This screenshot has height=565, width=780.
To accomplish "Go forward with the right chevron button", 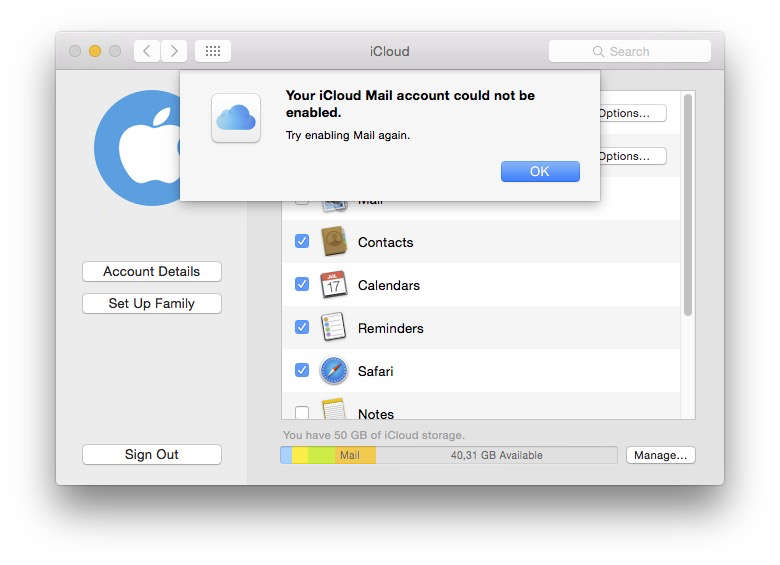I will [x=174, y=51].
